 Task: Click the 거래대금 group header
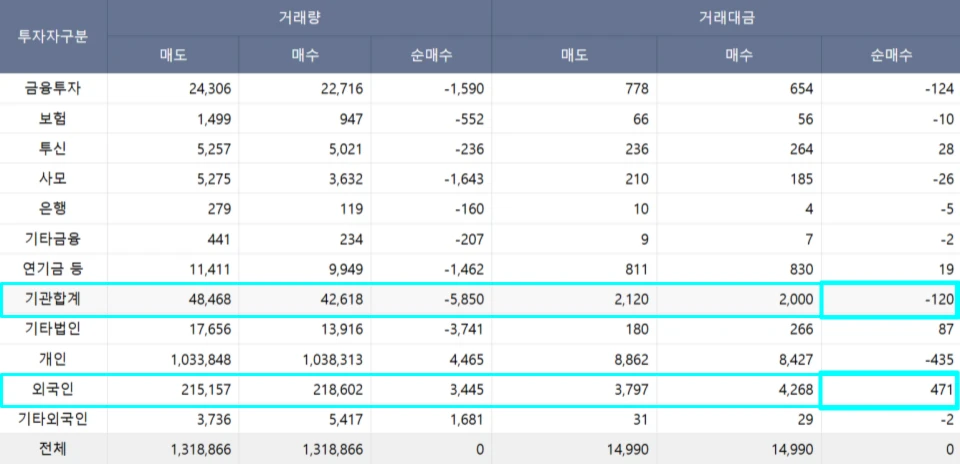tap(725, 18)
